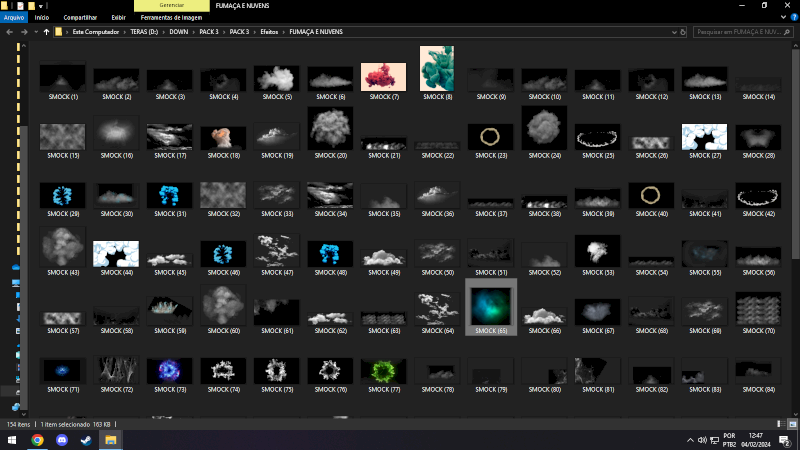Image resolution: width=800 pixels, height=450 pixels.
Task: Launch Steam from the taskbar
Action: point(86,439)
